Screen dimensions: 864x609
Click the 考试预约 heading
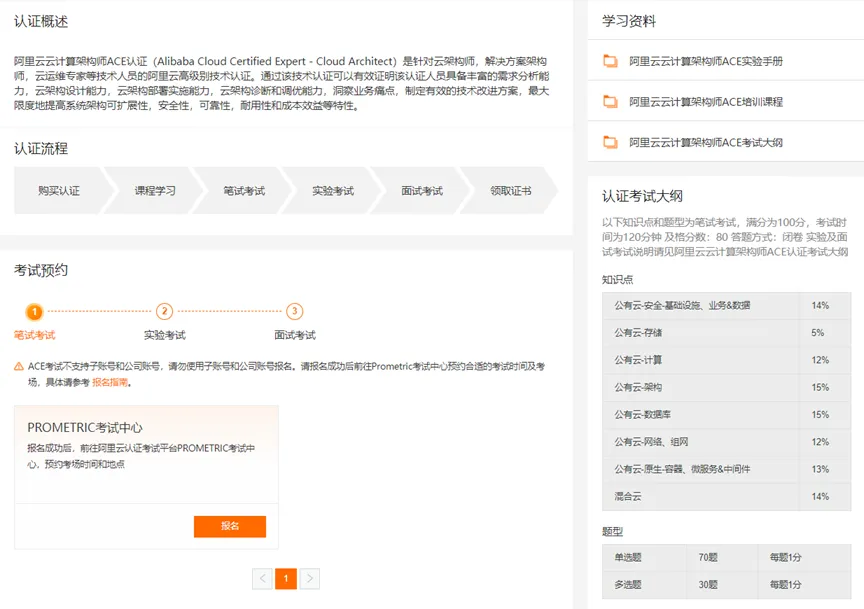(x=41, y=271)
